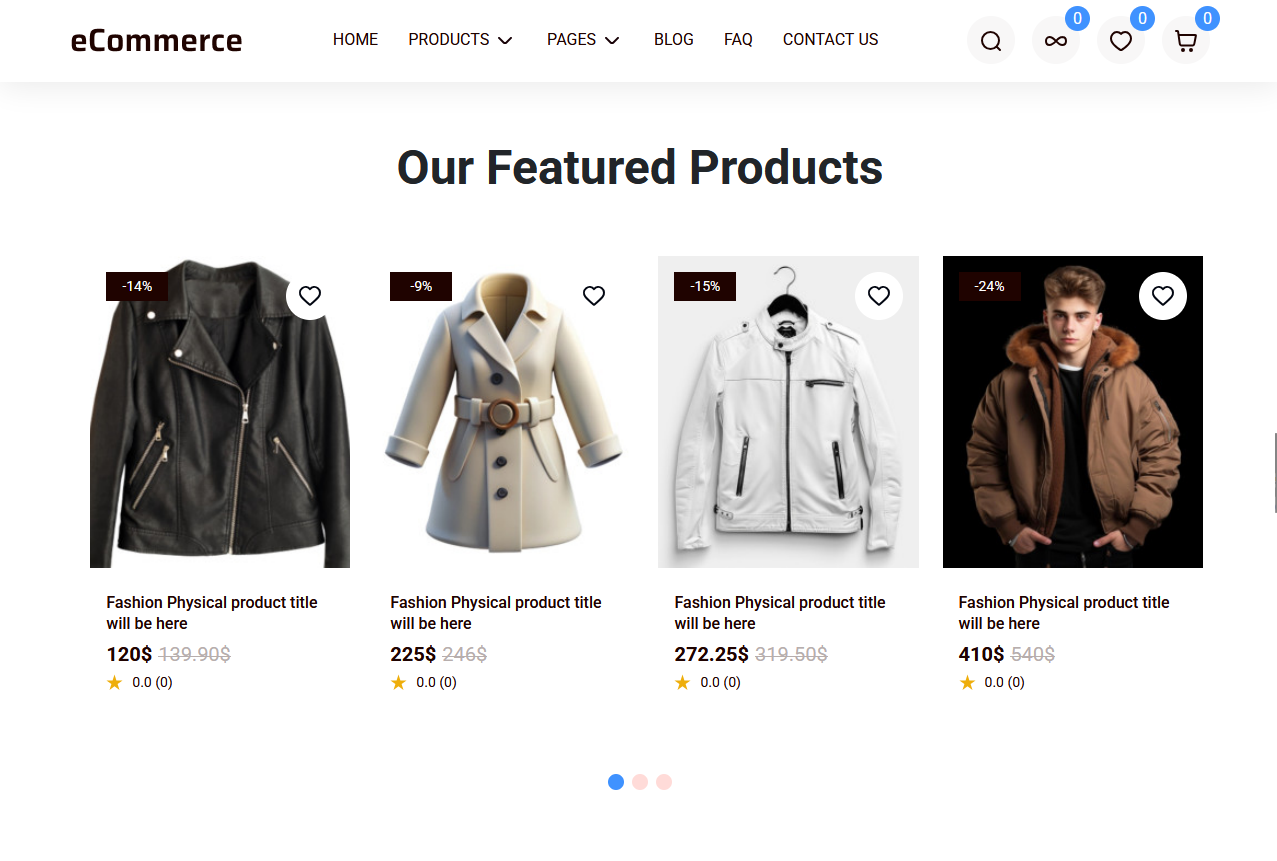The width and height of the screenshot is (1277, 861).
Task: Click the eCommerce logo
Action: pos(156,41)
